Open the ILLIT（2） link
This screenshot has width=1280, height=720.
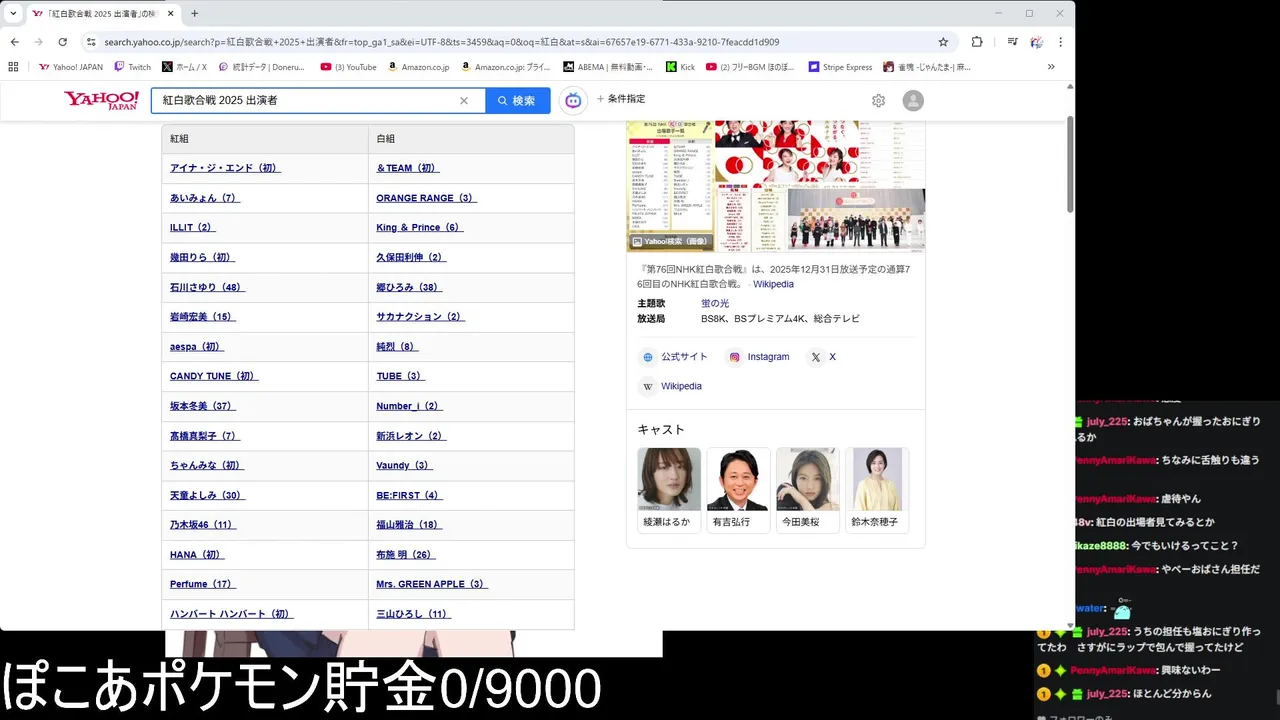click(x=192, y=228)
